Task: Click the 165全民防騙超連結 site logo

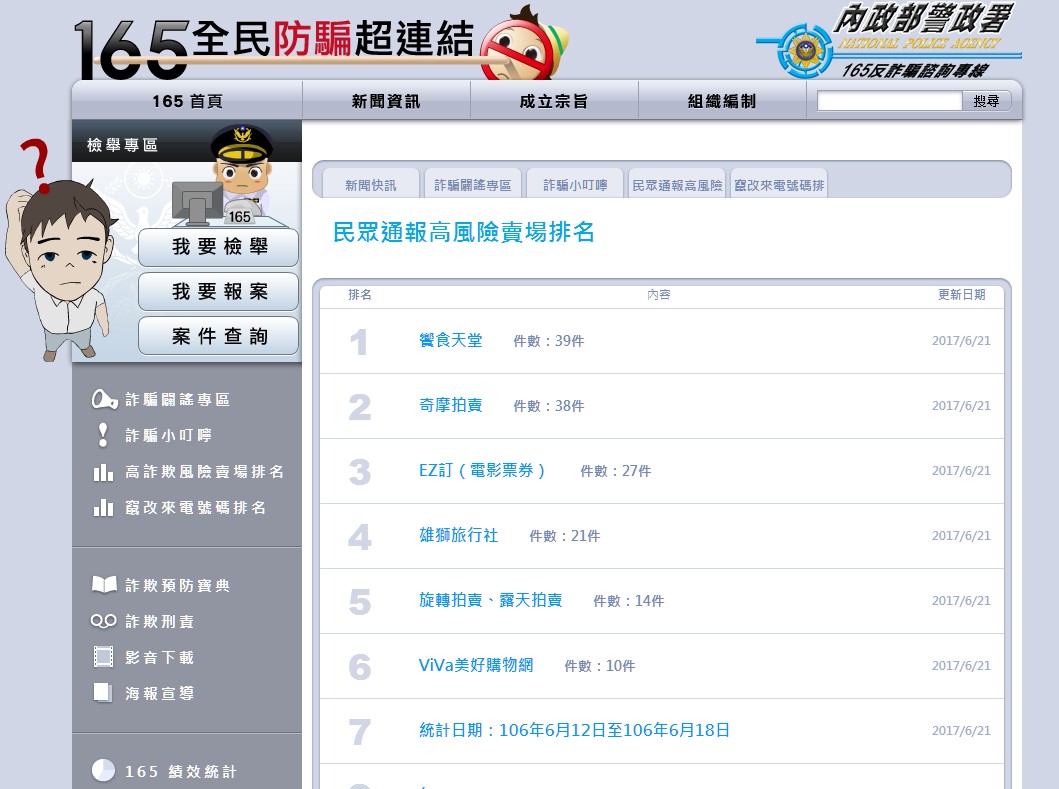Action: tap(274, 46)
